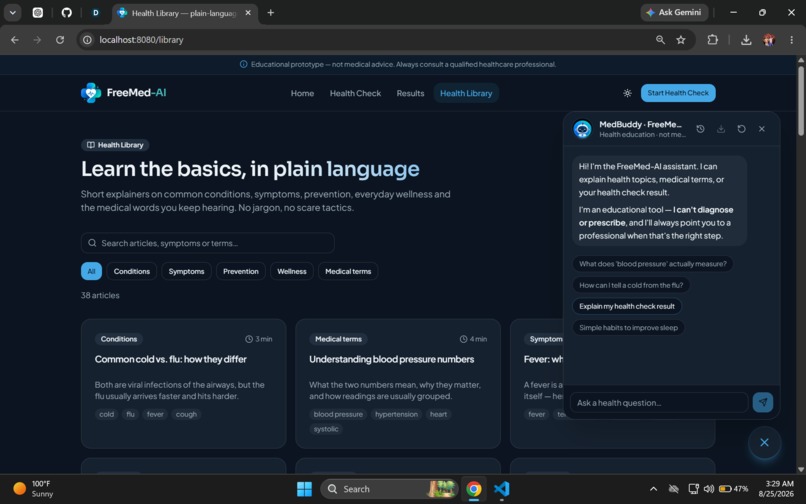
Task: Bookmark this page with the star icon
Action: (681, 40)
